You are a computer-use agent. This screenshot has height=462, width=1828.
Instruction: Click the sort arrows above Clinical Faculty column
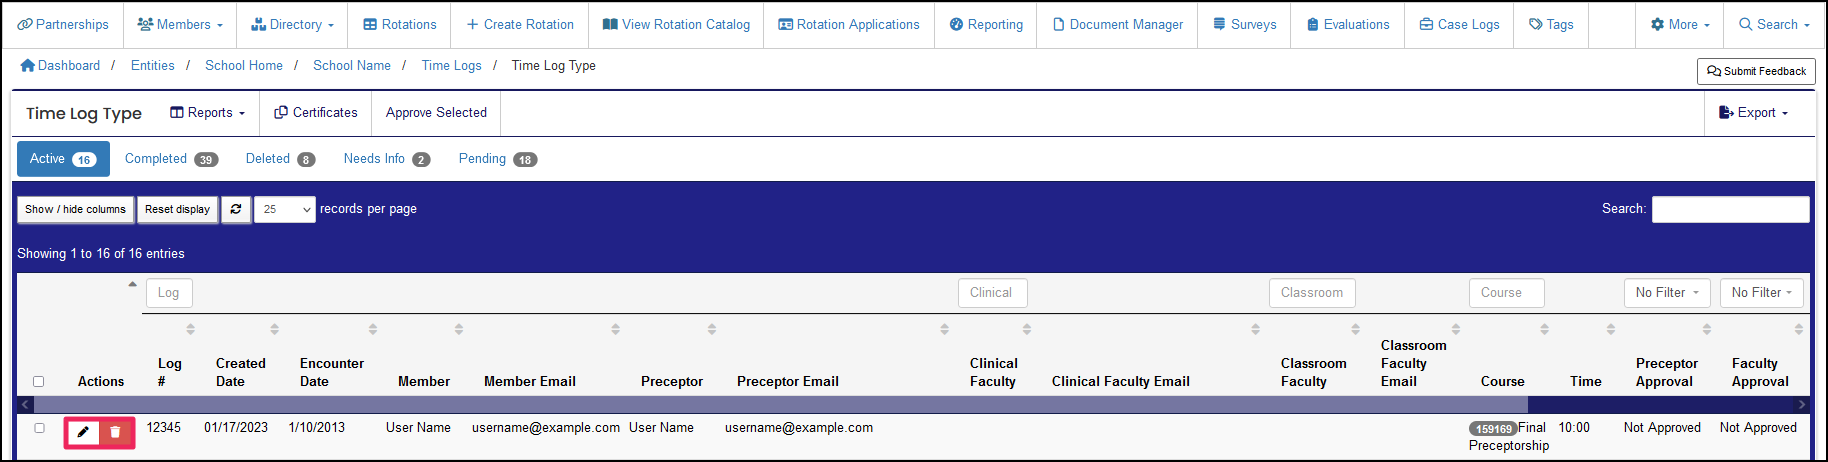pyautogui.click(x=1026, y=329)
